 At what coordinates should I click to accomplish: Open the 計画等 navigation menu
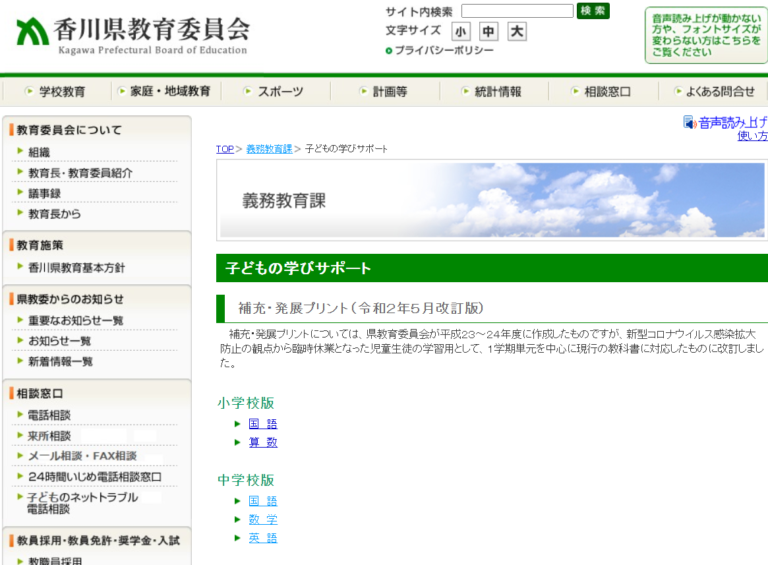[384, 92]
